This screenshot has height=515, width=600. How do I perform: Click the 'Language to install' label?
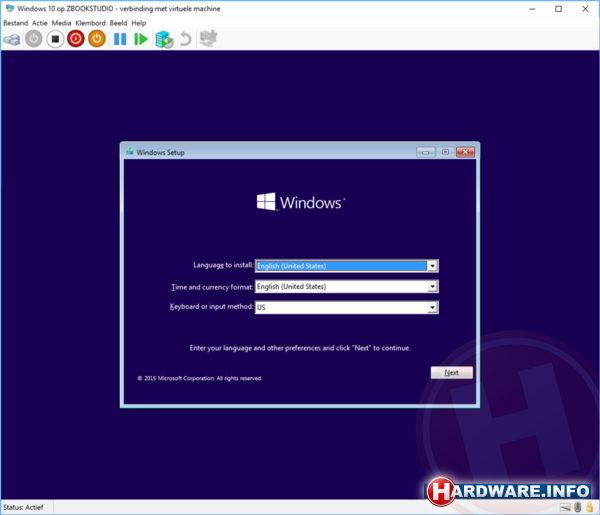tap(223, 265)
